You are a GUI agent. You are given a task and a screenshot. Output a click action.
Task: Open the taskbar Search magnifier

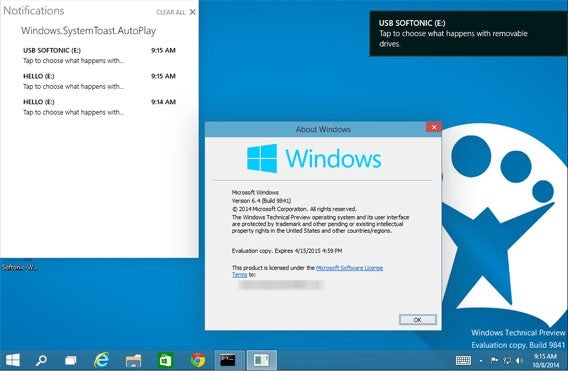pos(41,360)
